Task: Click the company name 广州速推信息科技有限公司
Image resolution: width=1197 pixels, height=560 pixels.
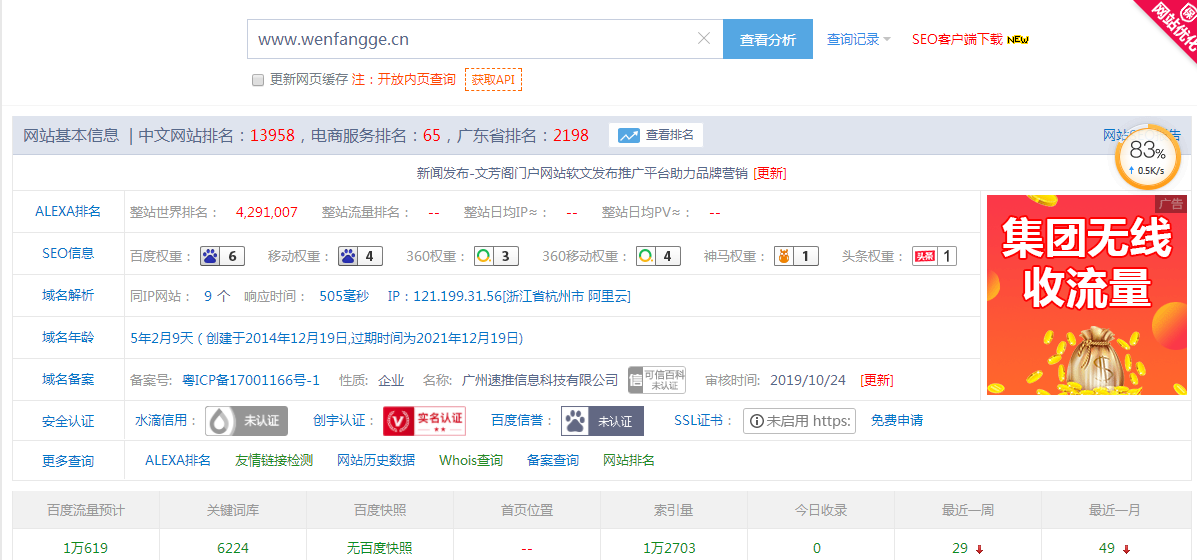Action: 540,380
